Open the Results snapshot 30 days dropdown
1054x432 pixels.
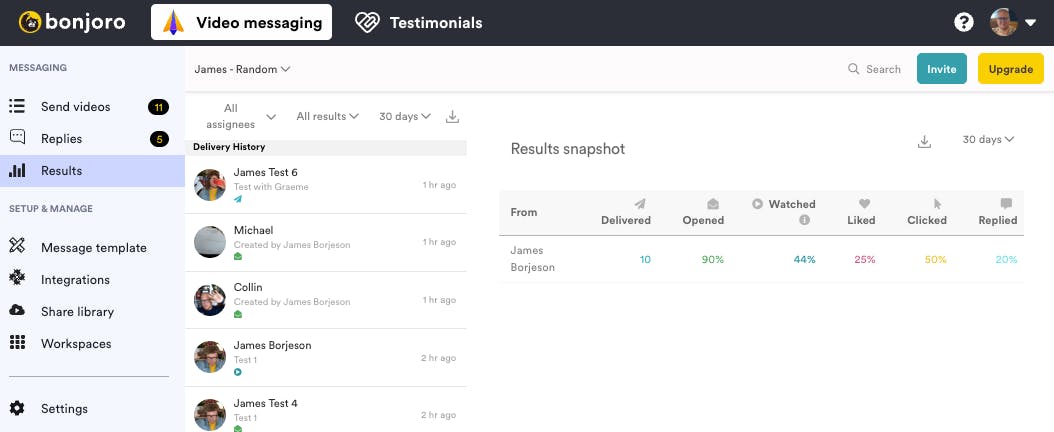[x=988, y=140]
